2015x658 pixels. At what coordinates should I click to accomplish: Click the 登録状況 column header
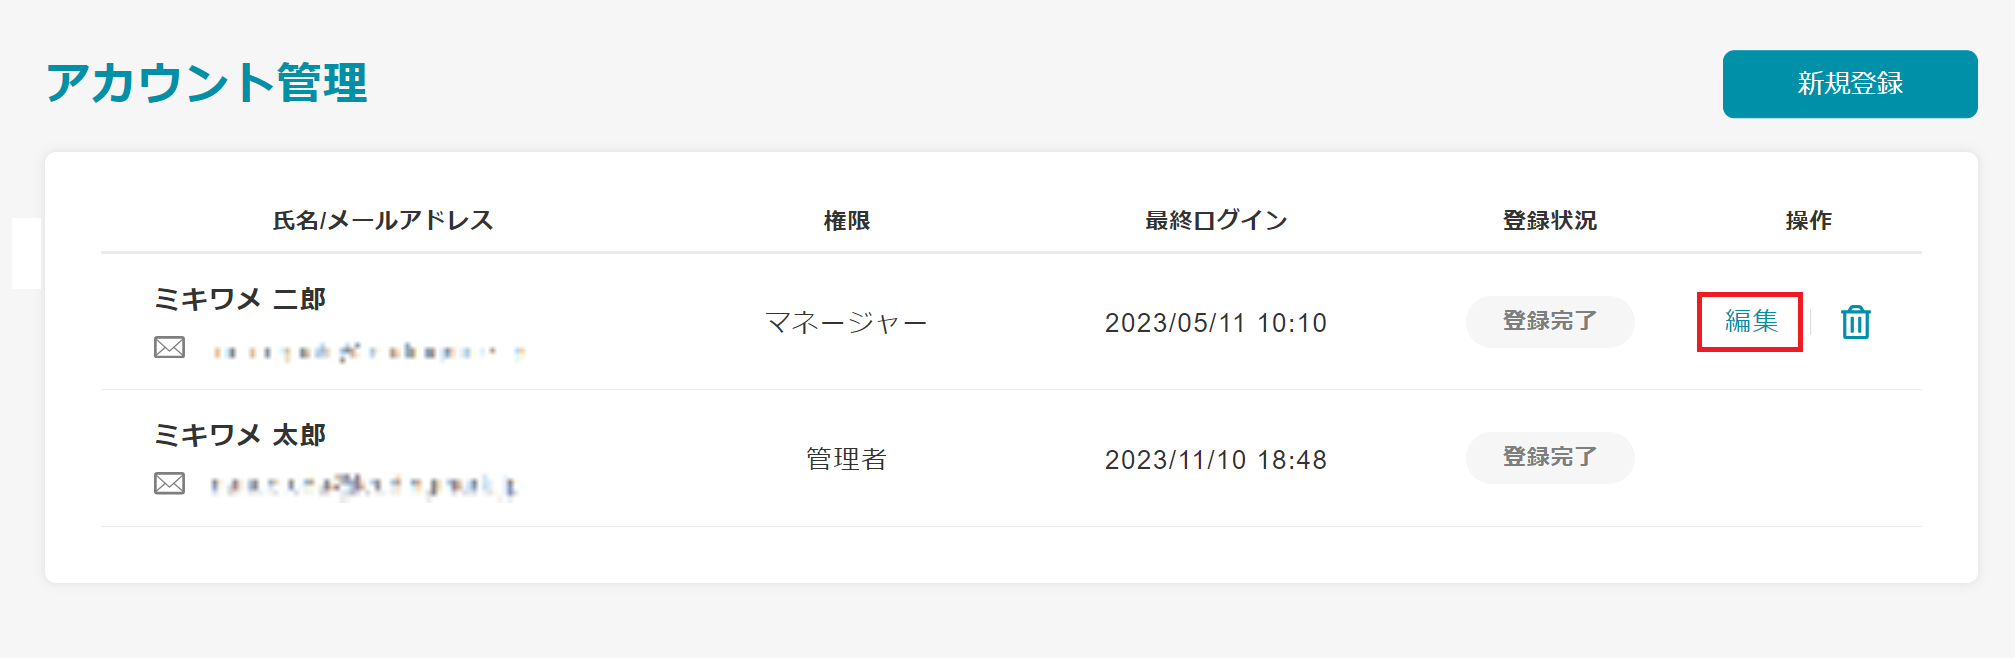click(1549, 220)
